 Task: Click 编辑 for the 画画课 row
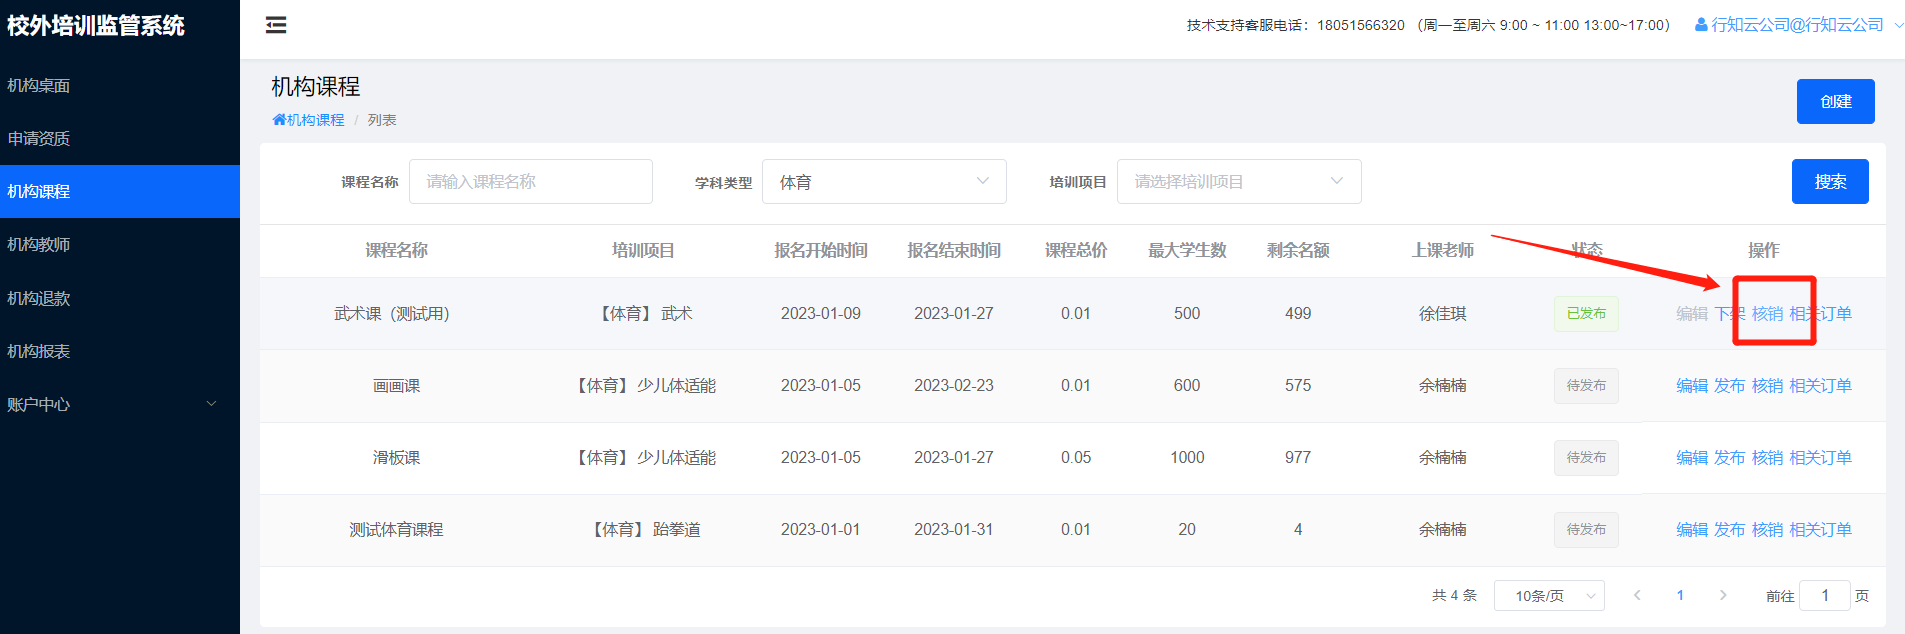1691,386
